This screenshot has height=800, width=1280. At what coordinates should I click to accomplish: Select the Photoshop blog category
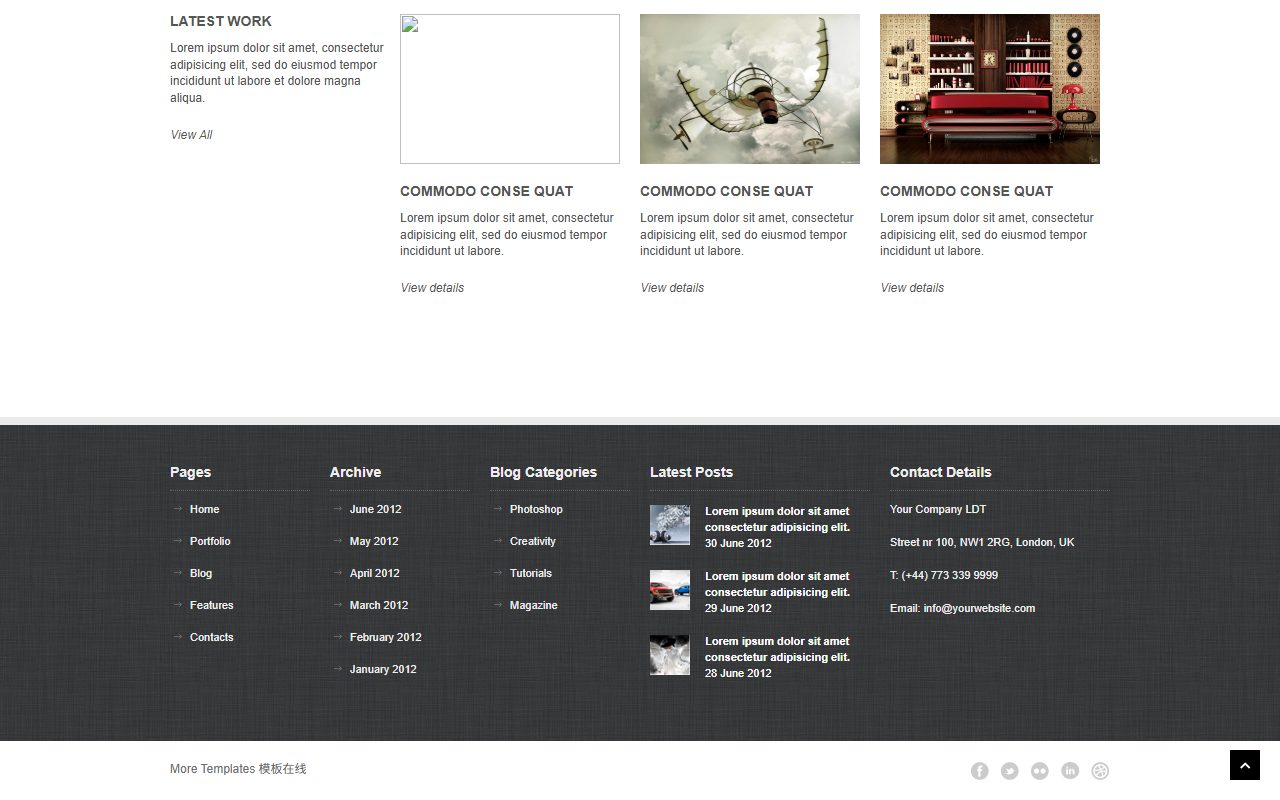536,509
